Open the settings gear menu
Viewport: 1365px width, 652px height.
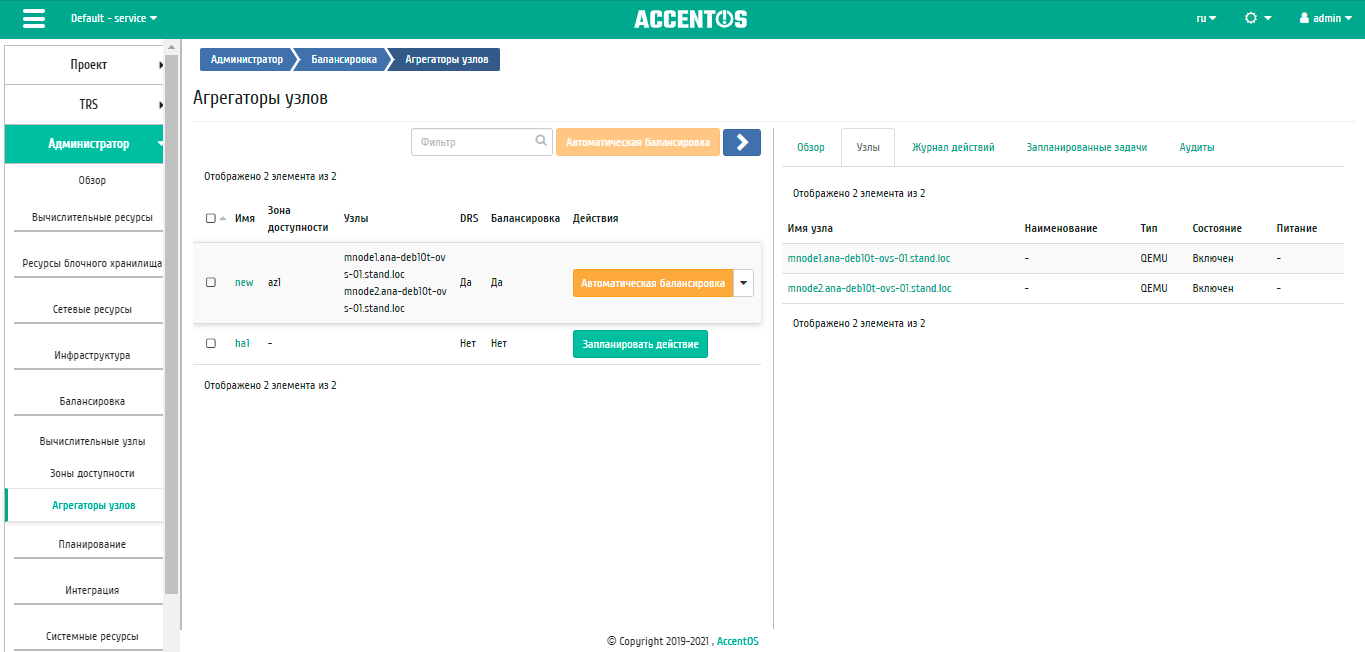pos(1258,18)
